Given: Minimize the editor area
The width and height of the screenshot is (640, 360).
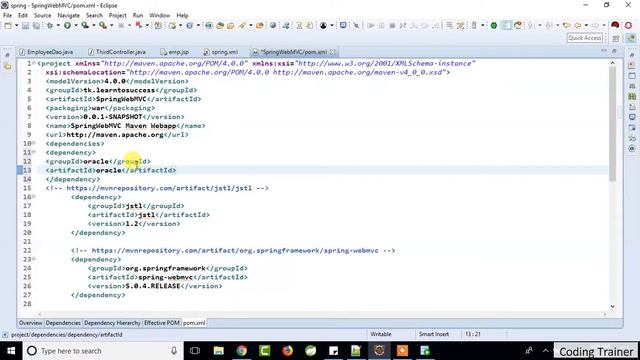Looking at the screenshot, I should click(x=604, y=51).
